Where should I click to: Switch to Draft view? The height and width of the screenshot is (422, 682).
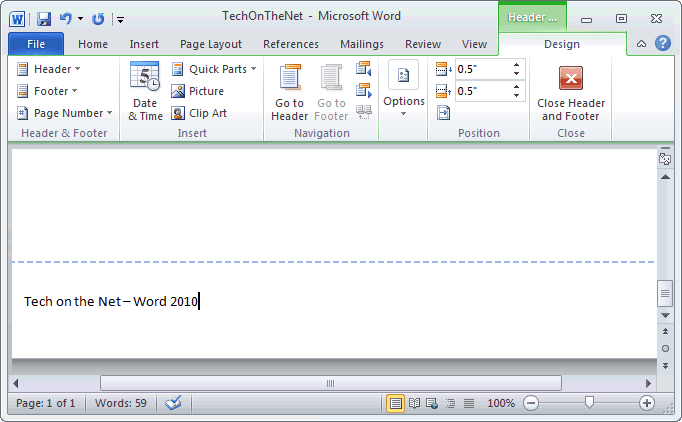469,403
